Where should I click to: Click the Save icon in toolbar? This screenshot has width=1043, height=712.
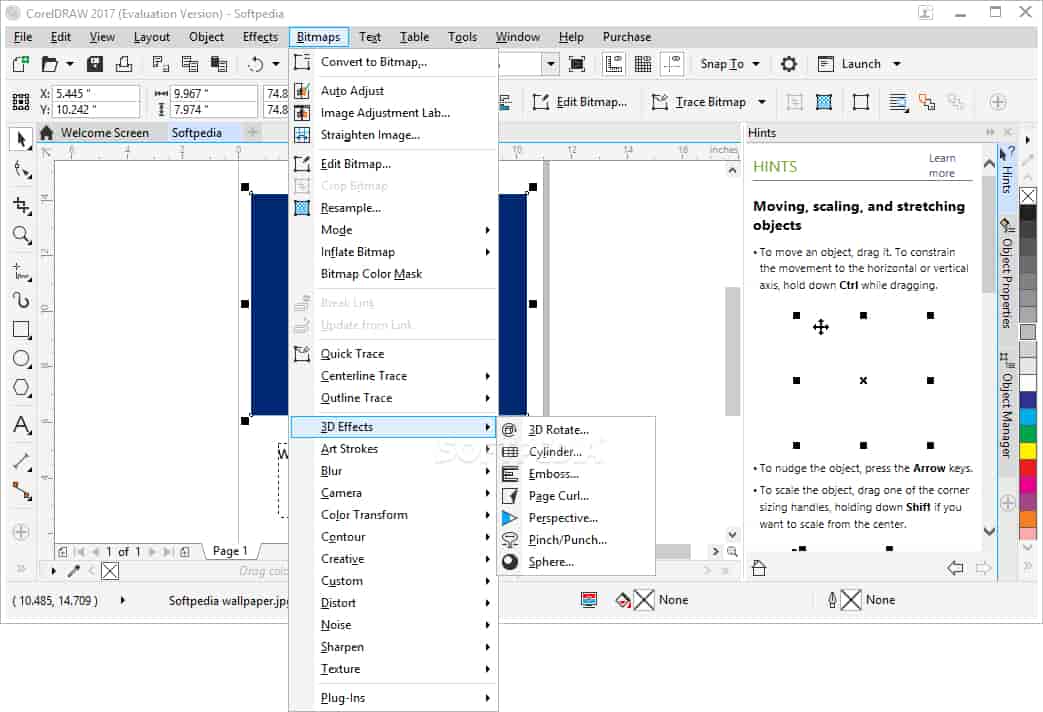tap(95, 64)
